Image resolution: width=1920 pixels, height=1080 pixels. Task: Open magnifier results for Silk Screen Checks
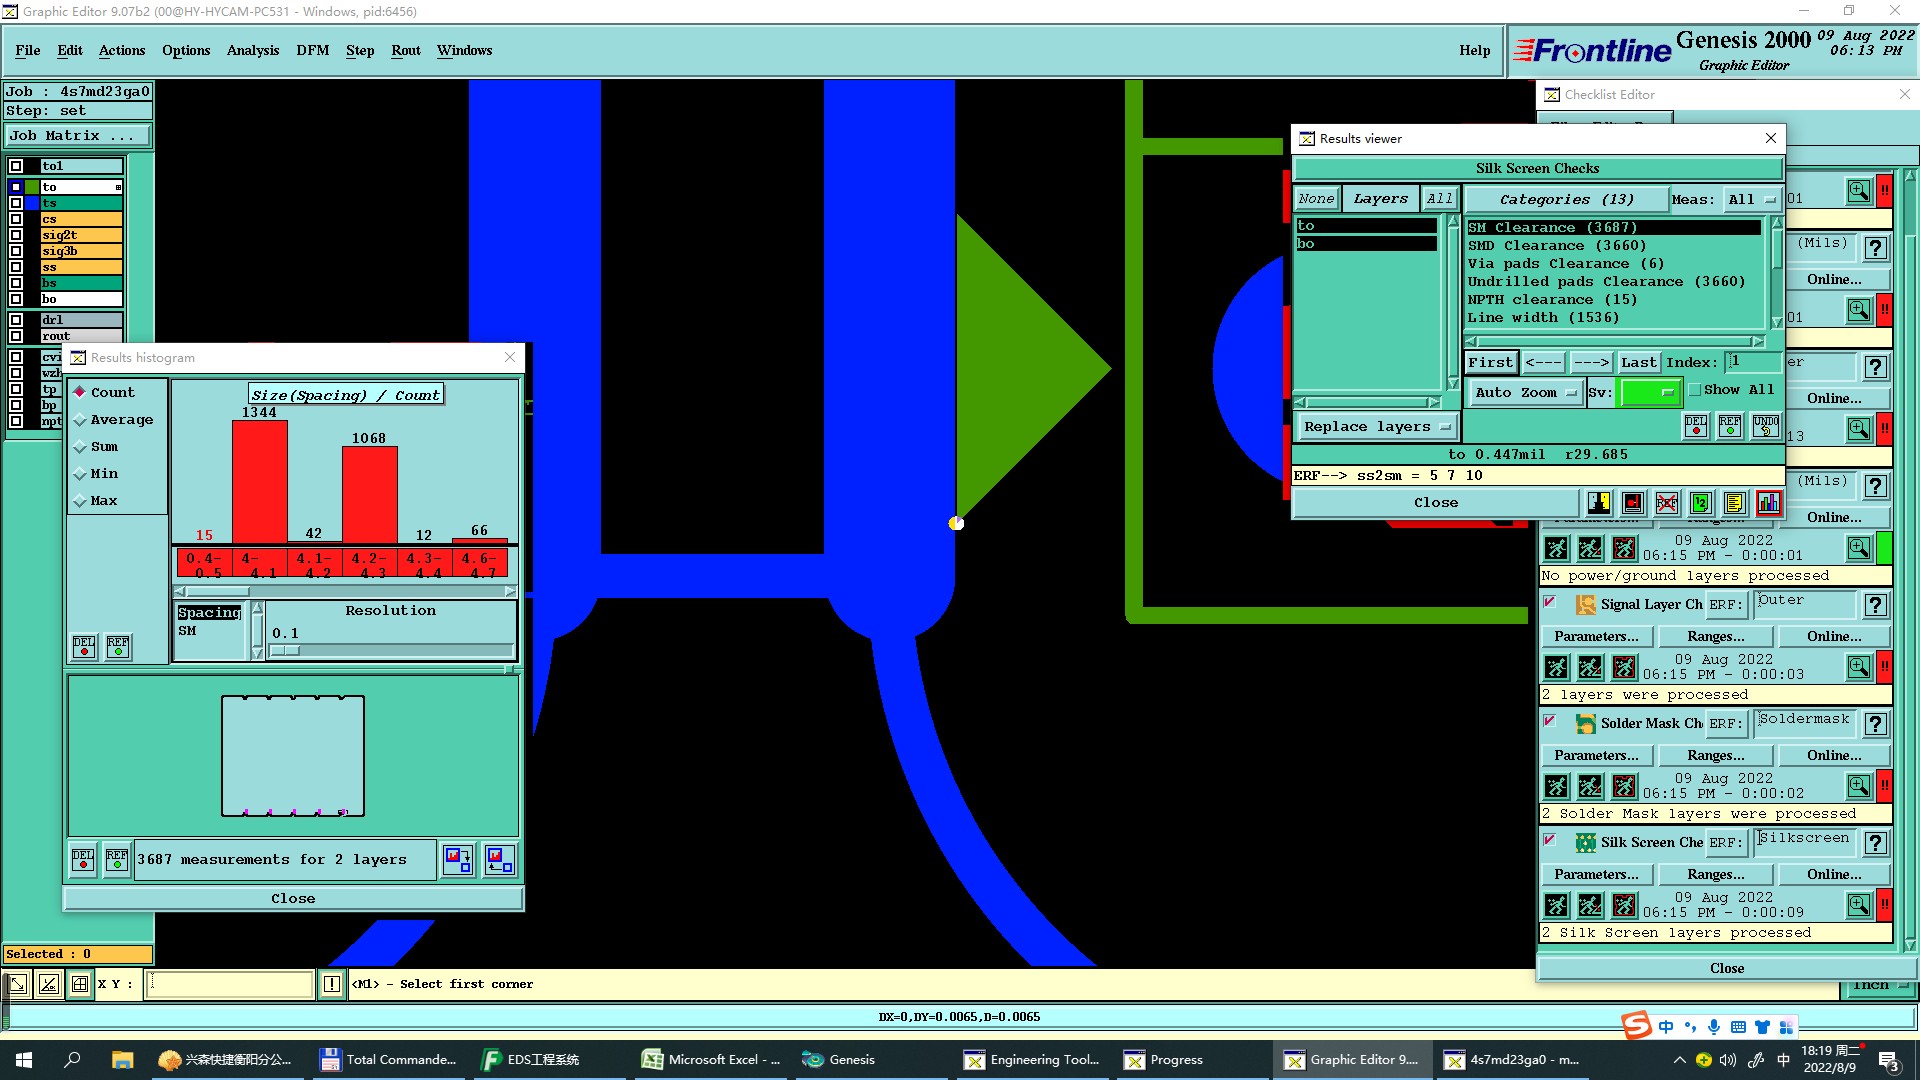[x=1858, y=905]
